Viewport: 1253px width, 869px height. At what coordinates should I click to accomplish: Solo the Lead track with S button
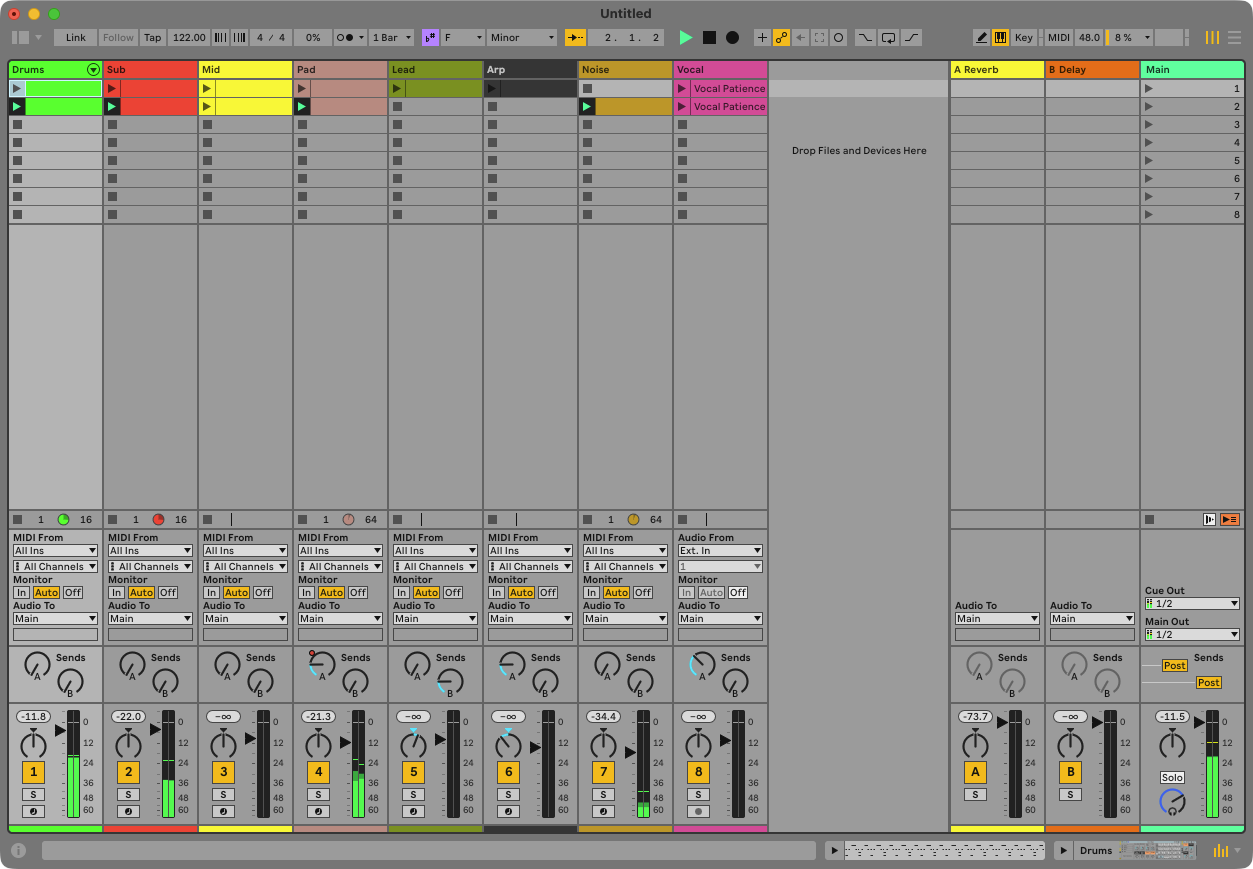[413, 795]
